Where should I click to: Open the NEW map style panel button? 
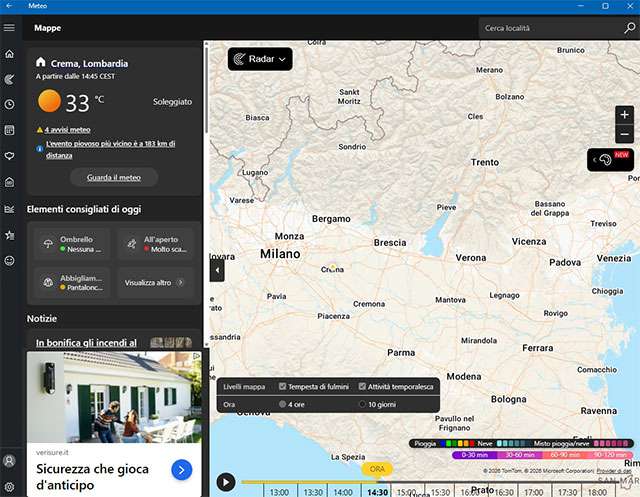610,160
